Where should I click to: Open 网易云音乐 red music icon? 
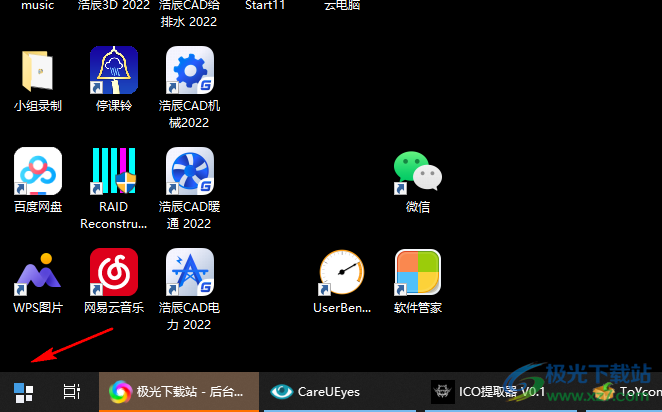point(114,272)
